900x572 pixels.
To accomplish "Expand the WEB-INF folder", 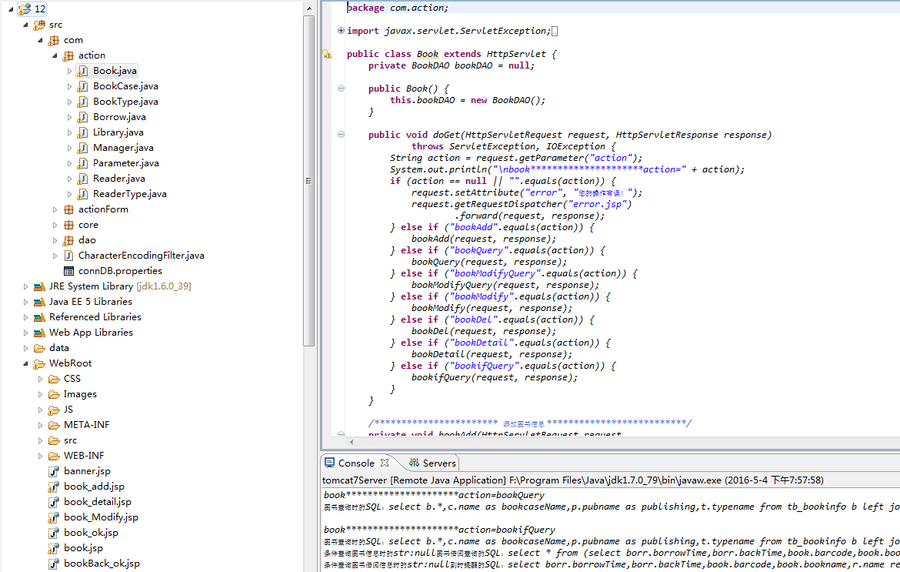I will pos(40,457).
